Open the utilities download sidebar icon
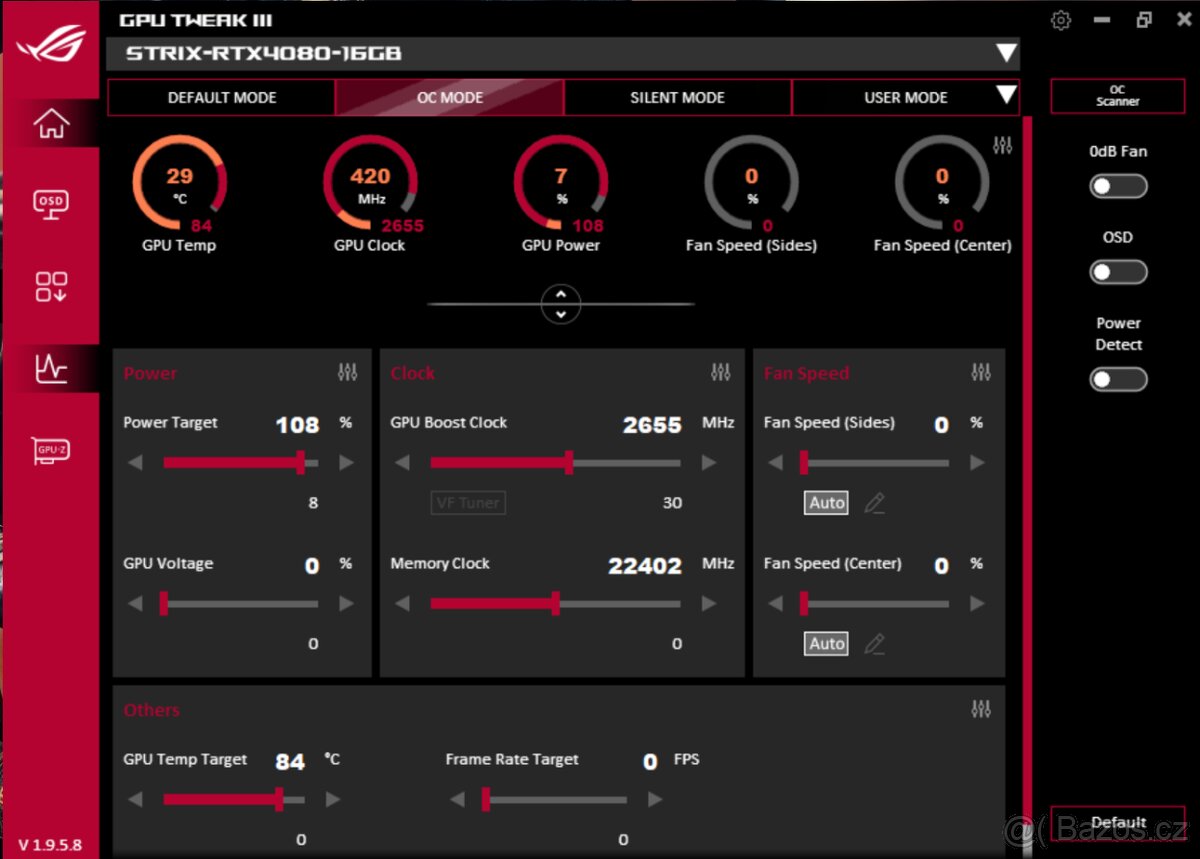Viewport: 1200px width, 859px height. point(51,286)
